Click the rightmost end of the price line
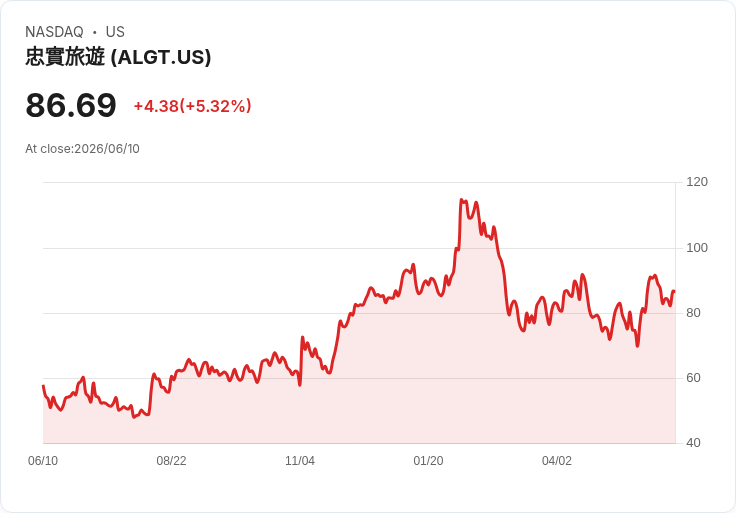The image size is (736, 513). [674, 291]
